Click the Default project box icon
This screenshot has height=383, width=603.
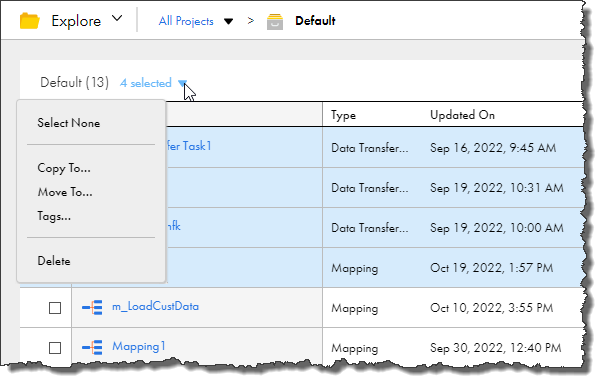[275, 22]
